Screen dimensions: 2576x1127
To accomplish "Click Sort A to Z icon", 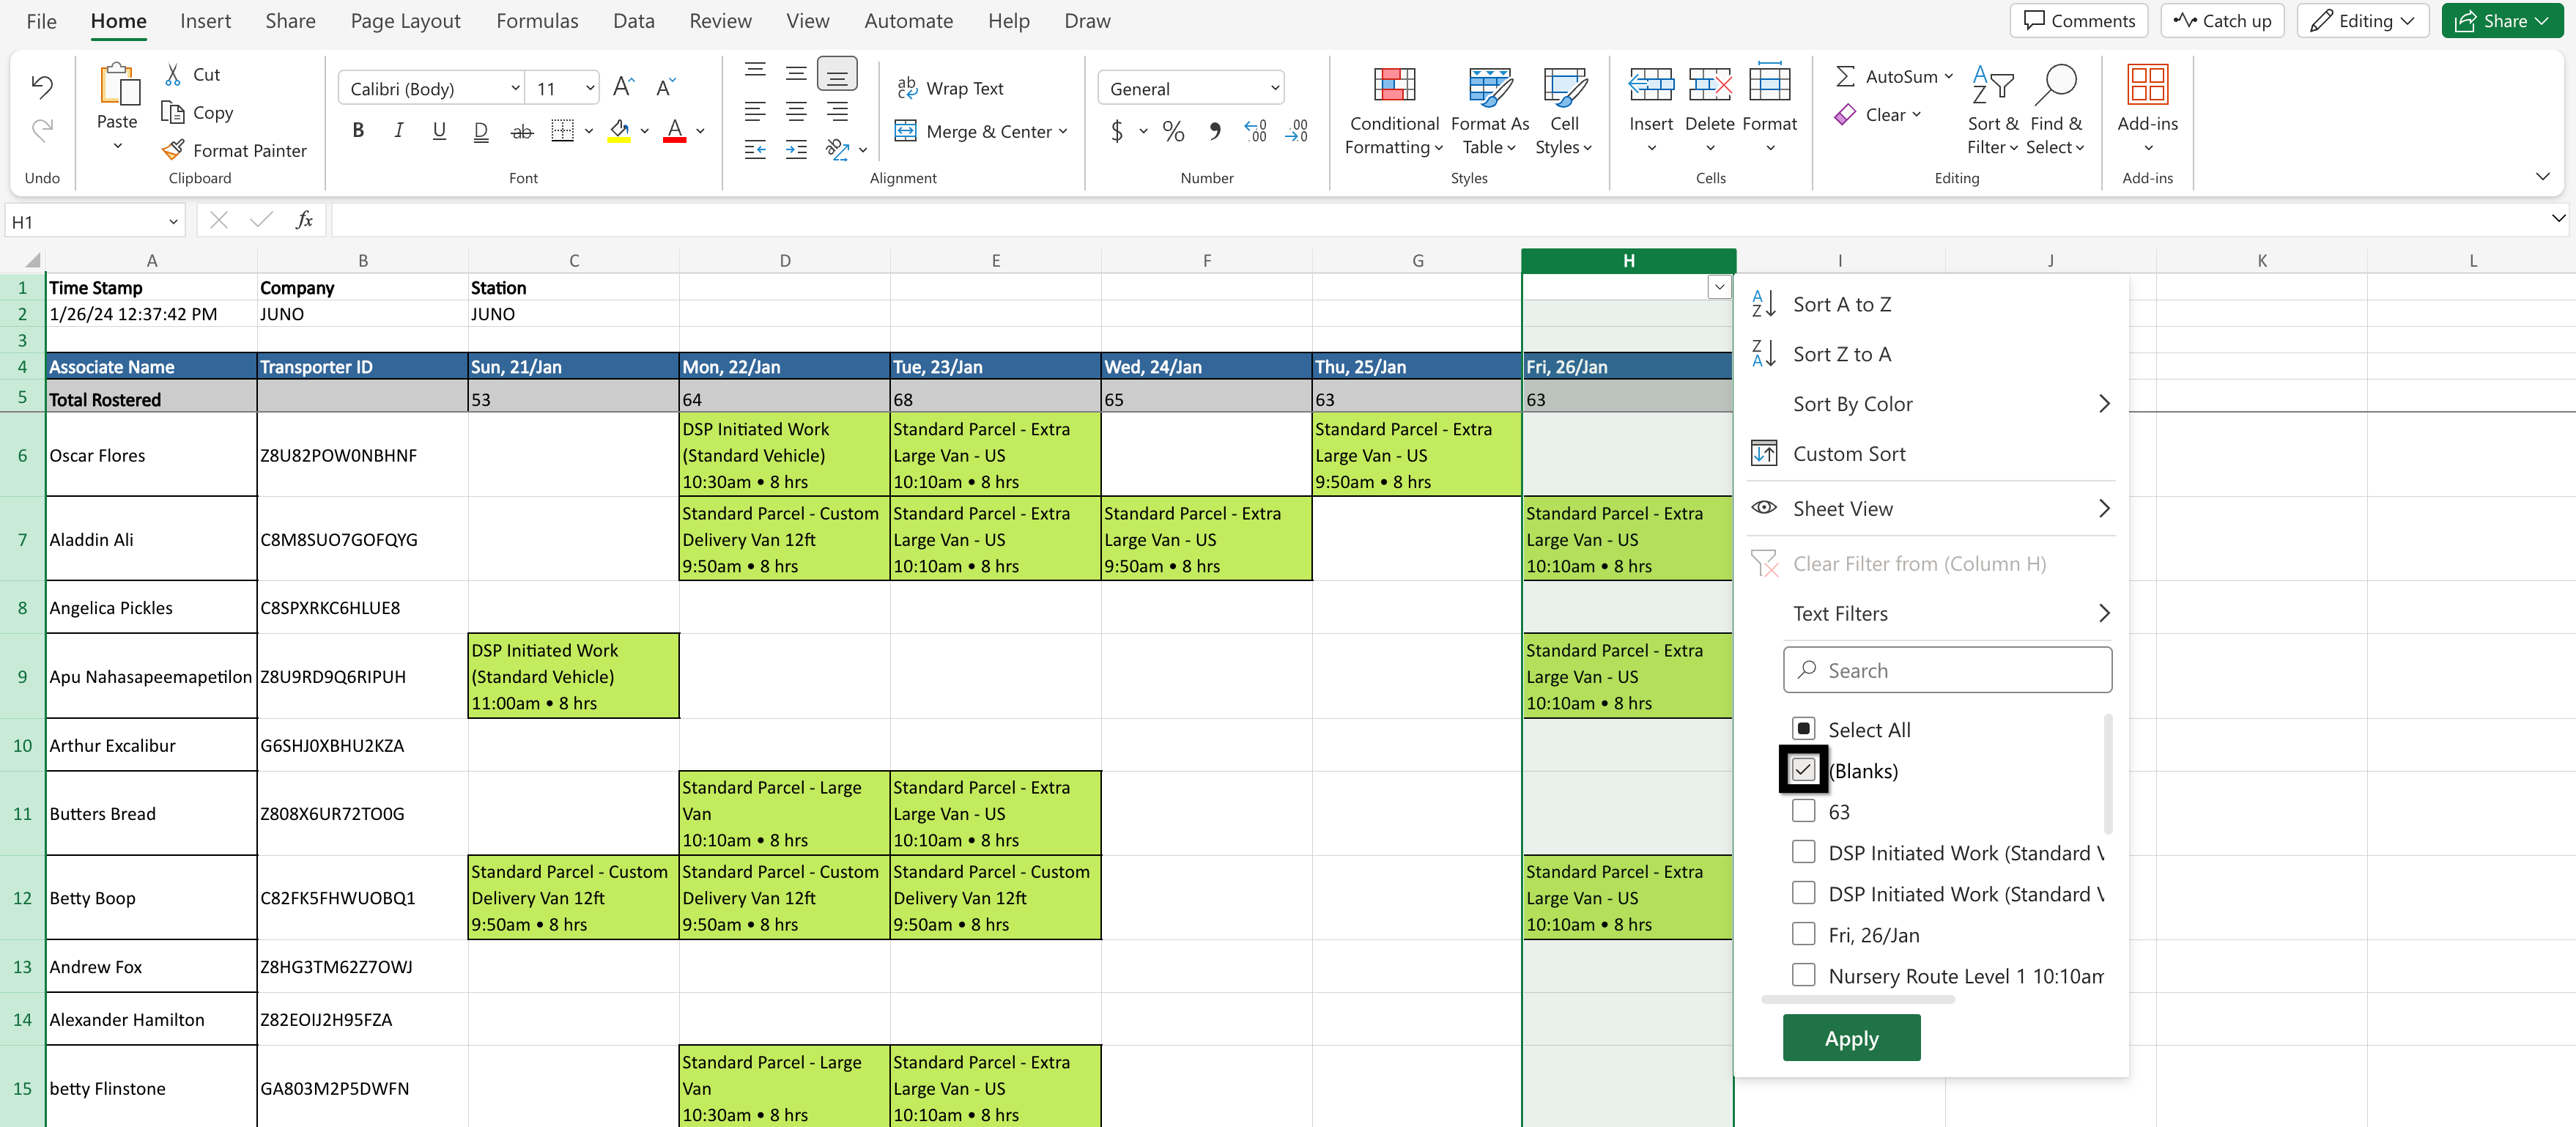I will pos(1764,304).
